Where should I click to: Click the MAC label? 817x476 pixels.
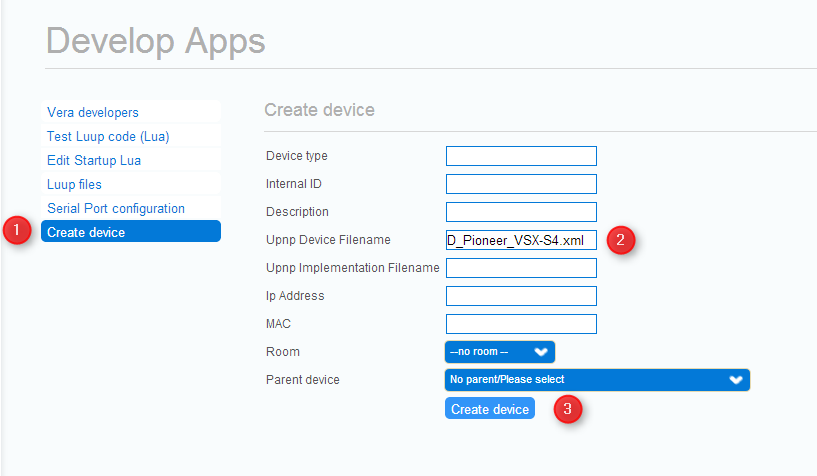pos(278,324)
